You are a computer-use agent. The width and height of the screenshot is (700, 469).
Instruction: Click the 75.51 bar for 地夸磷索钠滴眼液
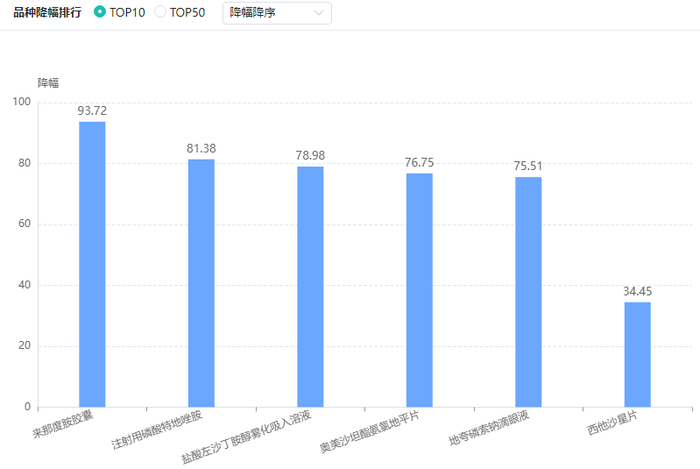(529, 292)
